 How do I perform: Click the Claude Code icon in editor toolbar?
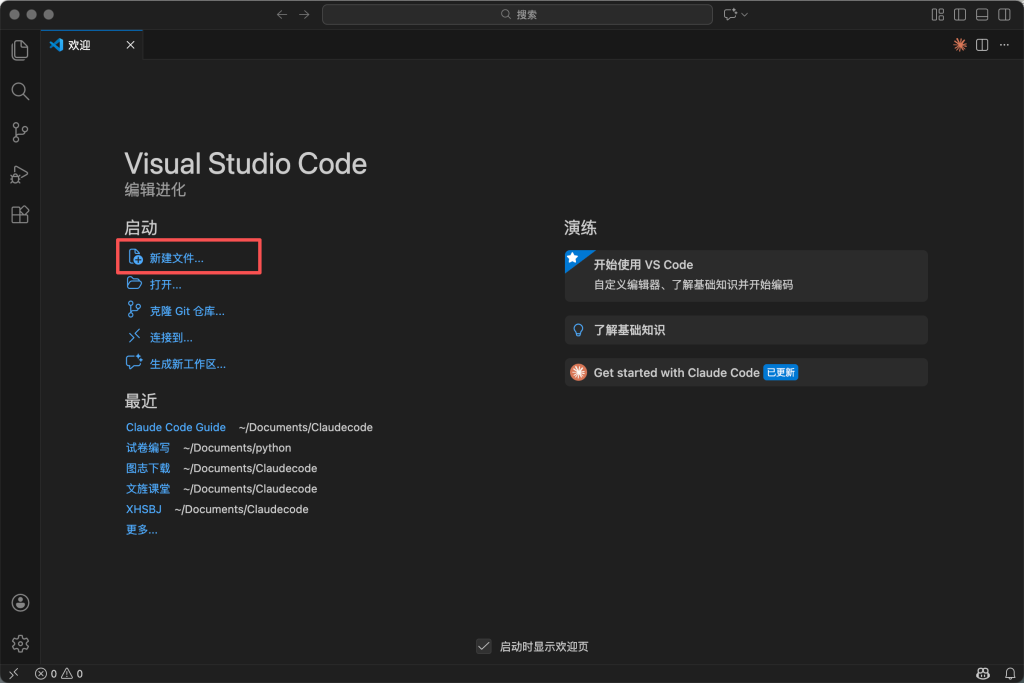click(x=960, y=45)
